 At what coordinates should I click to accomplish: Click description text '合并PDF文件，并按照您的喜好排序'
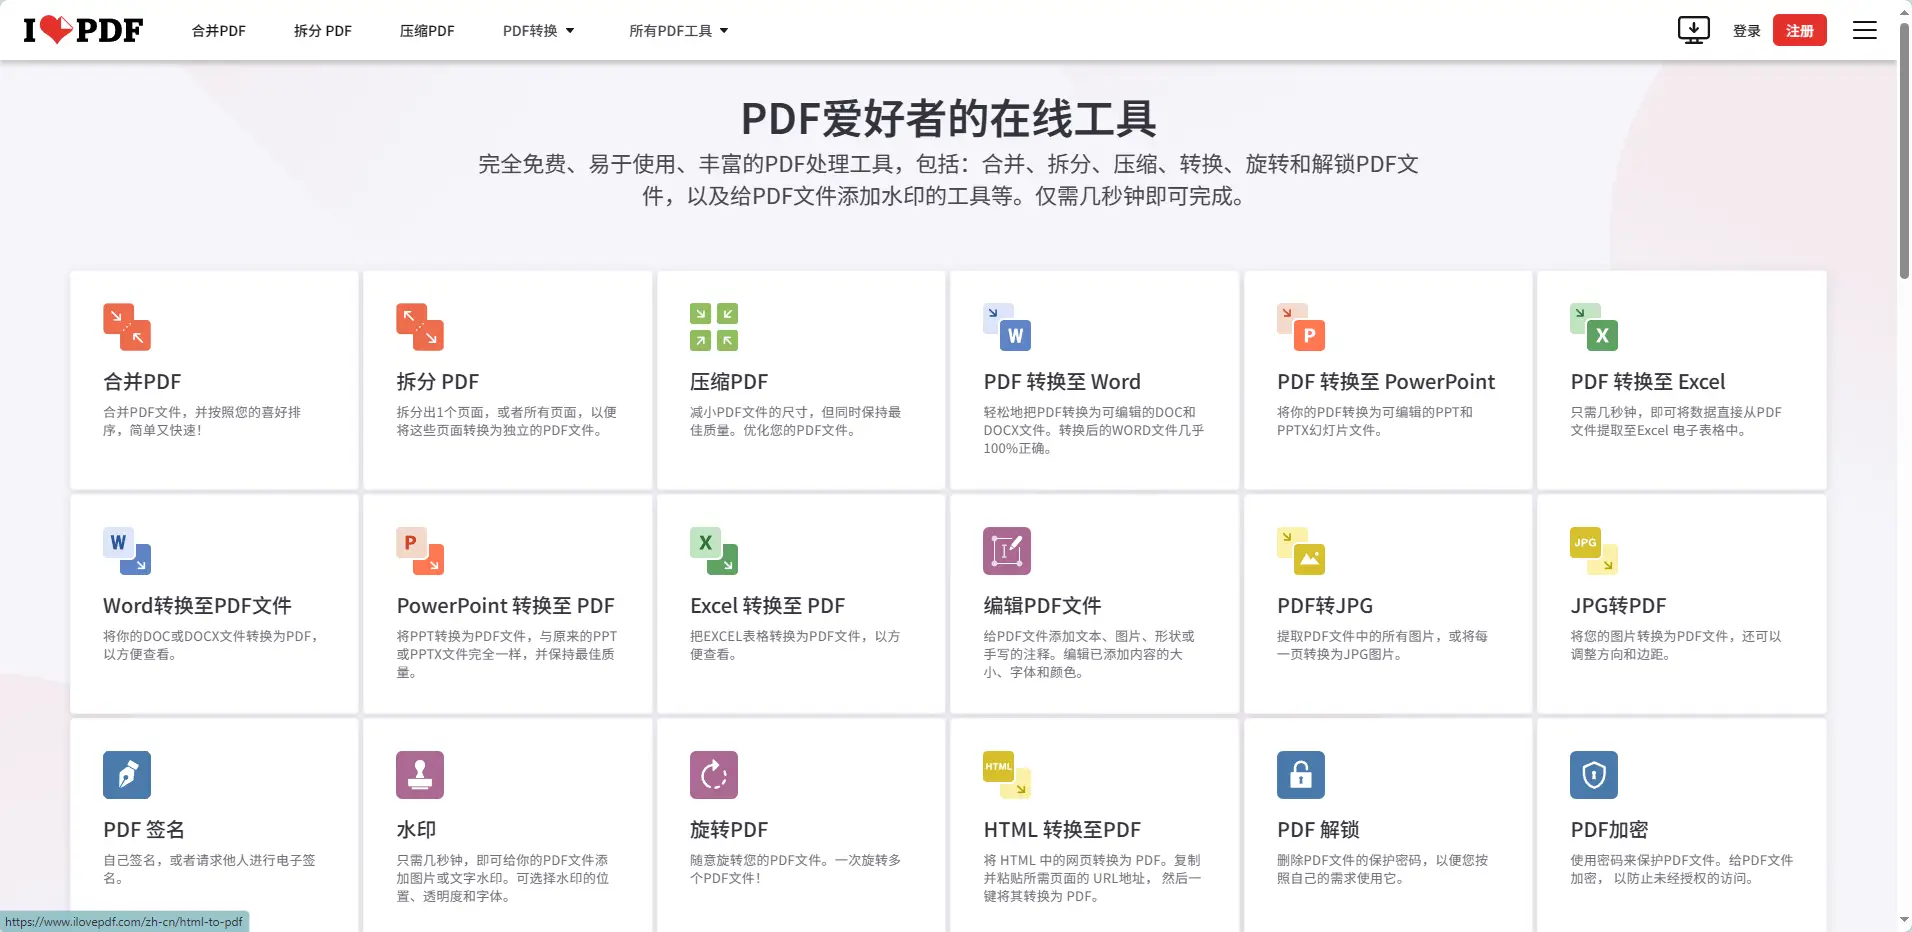coord(202,421)
